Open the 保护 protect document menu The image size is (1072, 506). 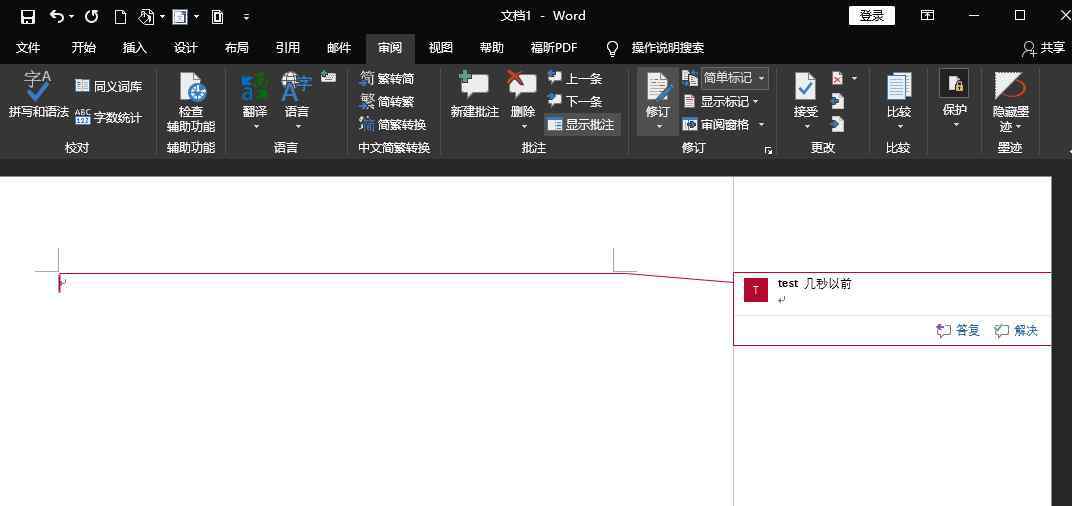pos(954,99)
